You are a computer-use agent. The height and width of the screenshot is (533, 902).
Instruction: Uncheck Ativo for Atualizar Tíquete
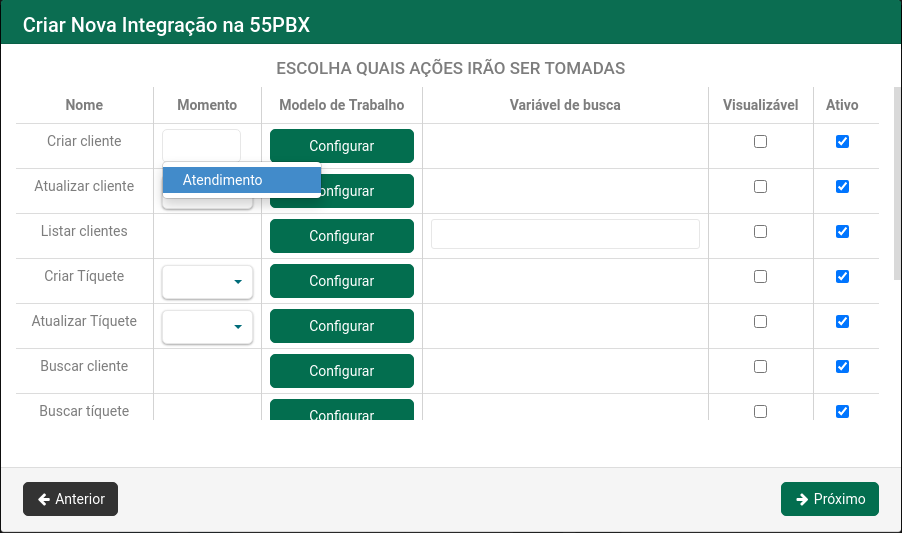click(842, 321)
